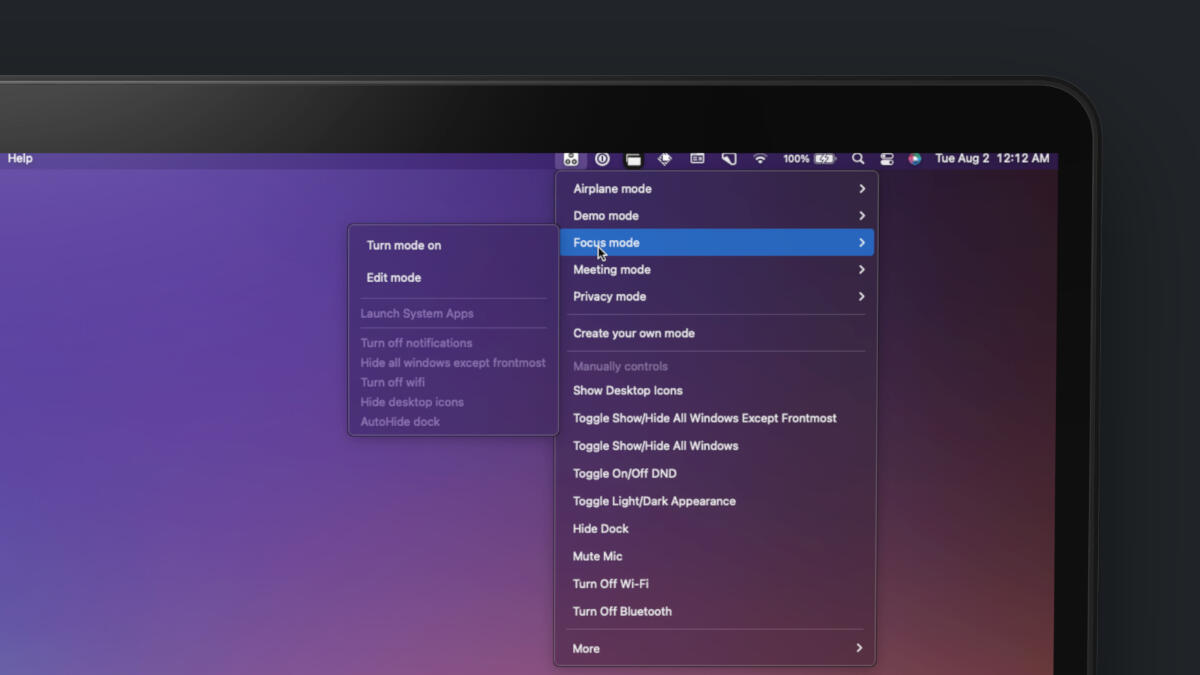Expand Privacy mode submenu chevron
This screenshot has width=1200, height=675.
pyautogui.click(x=861, y=297)
